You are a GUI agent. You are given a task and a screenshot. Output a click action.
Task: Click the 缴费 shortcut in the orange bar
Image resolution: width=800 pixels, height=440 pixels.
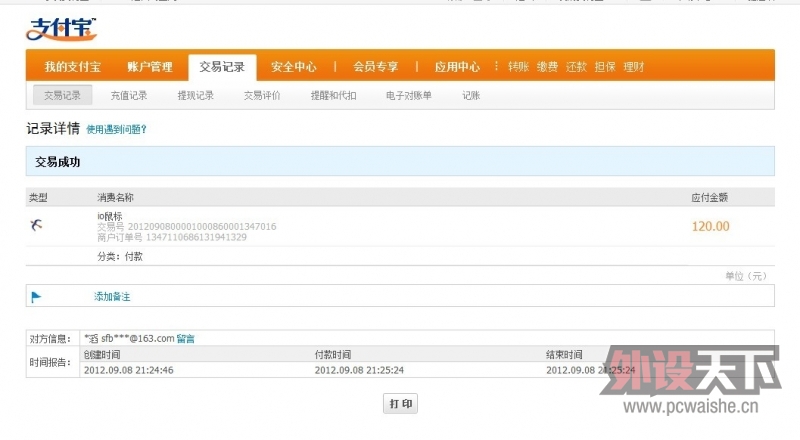[547, 67]
